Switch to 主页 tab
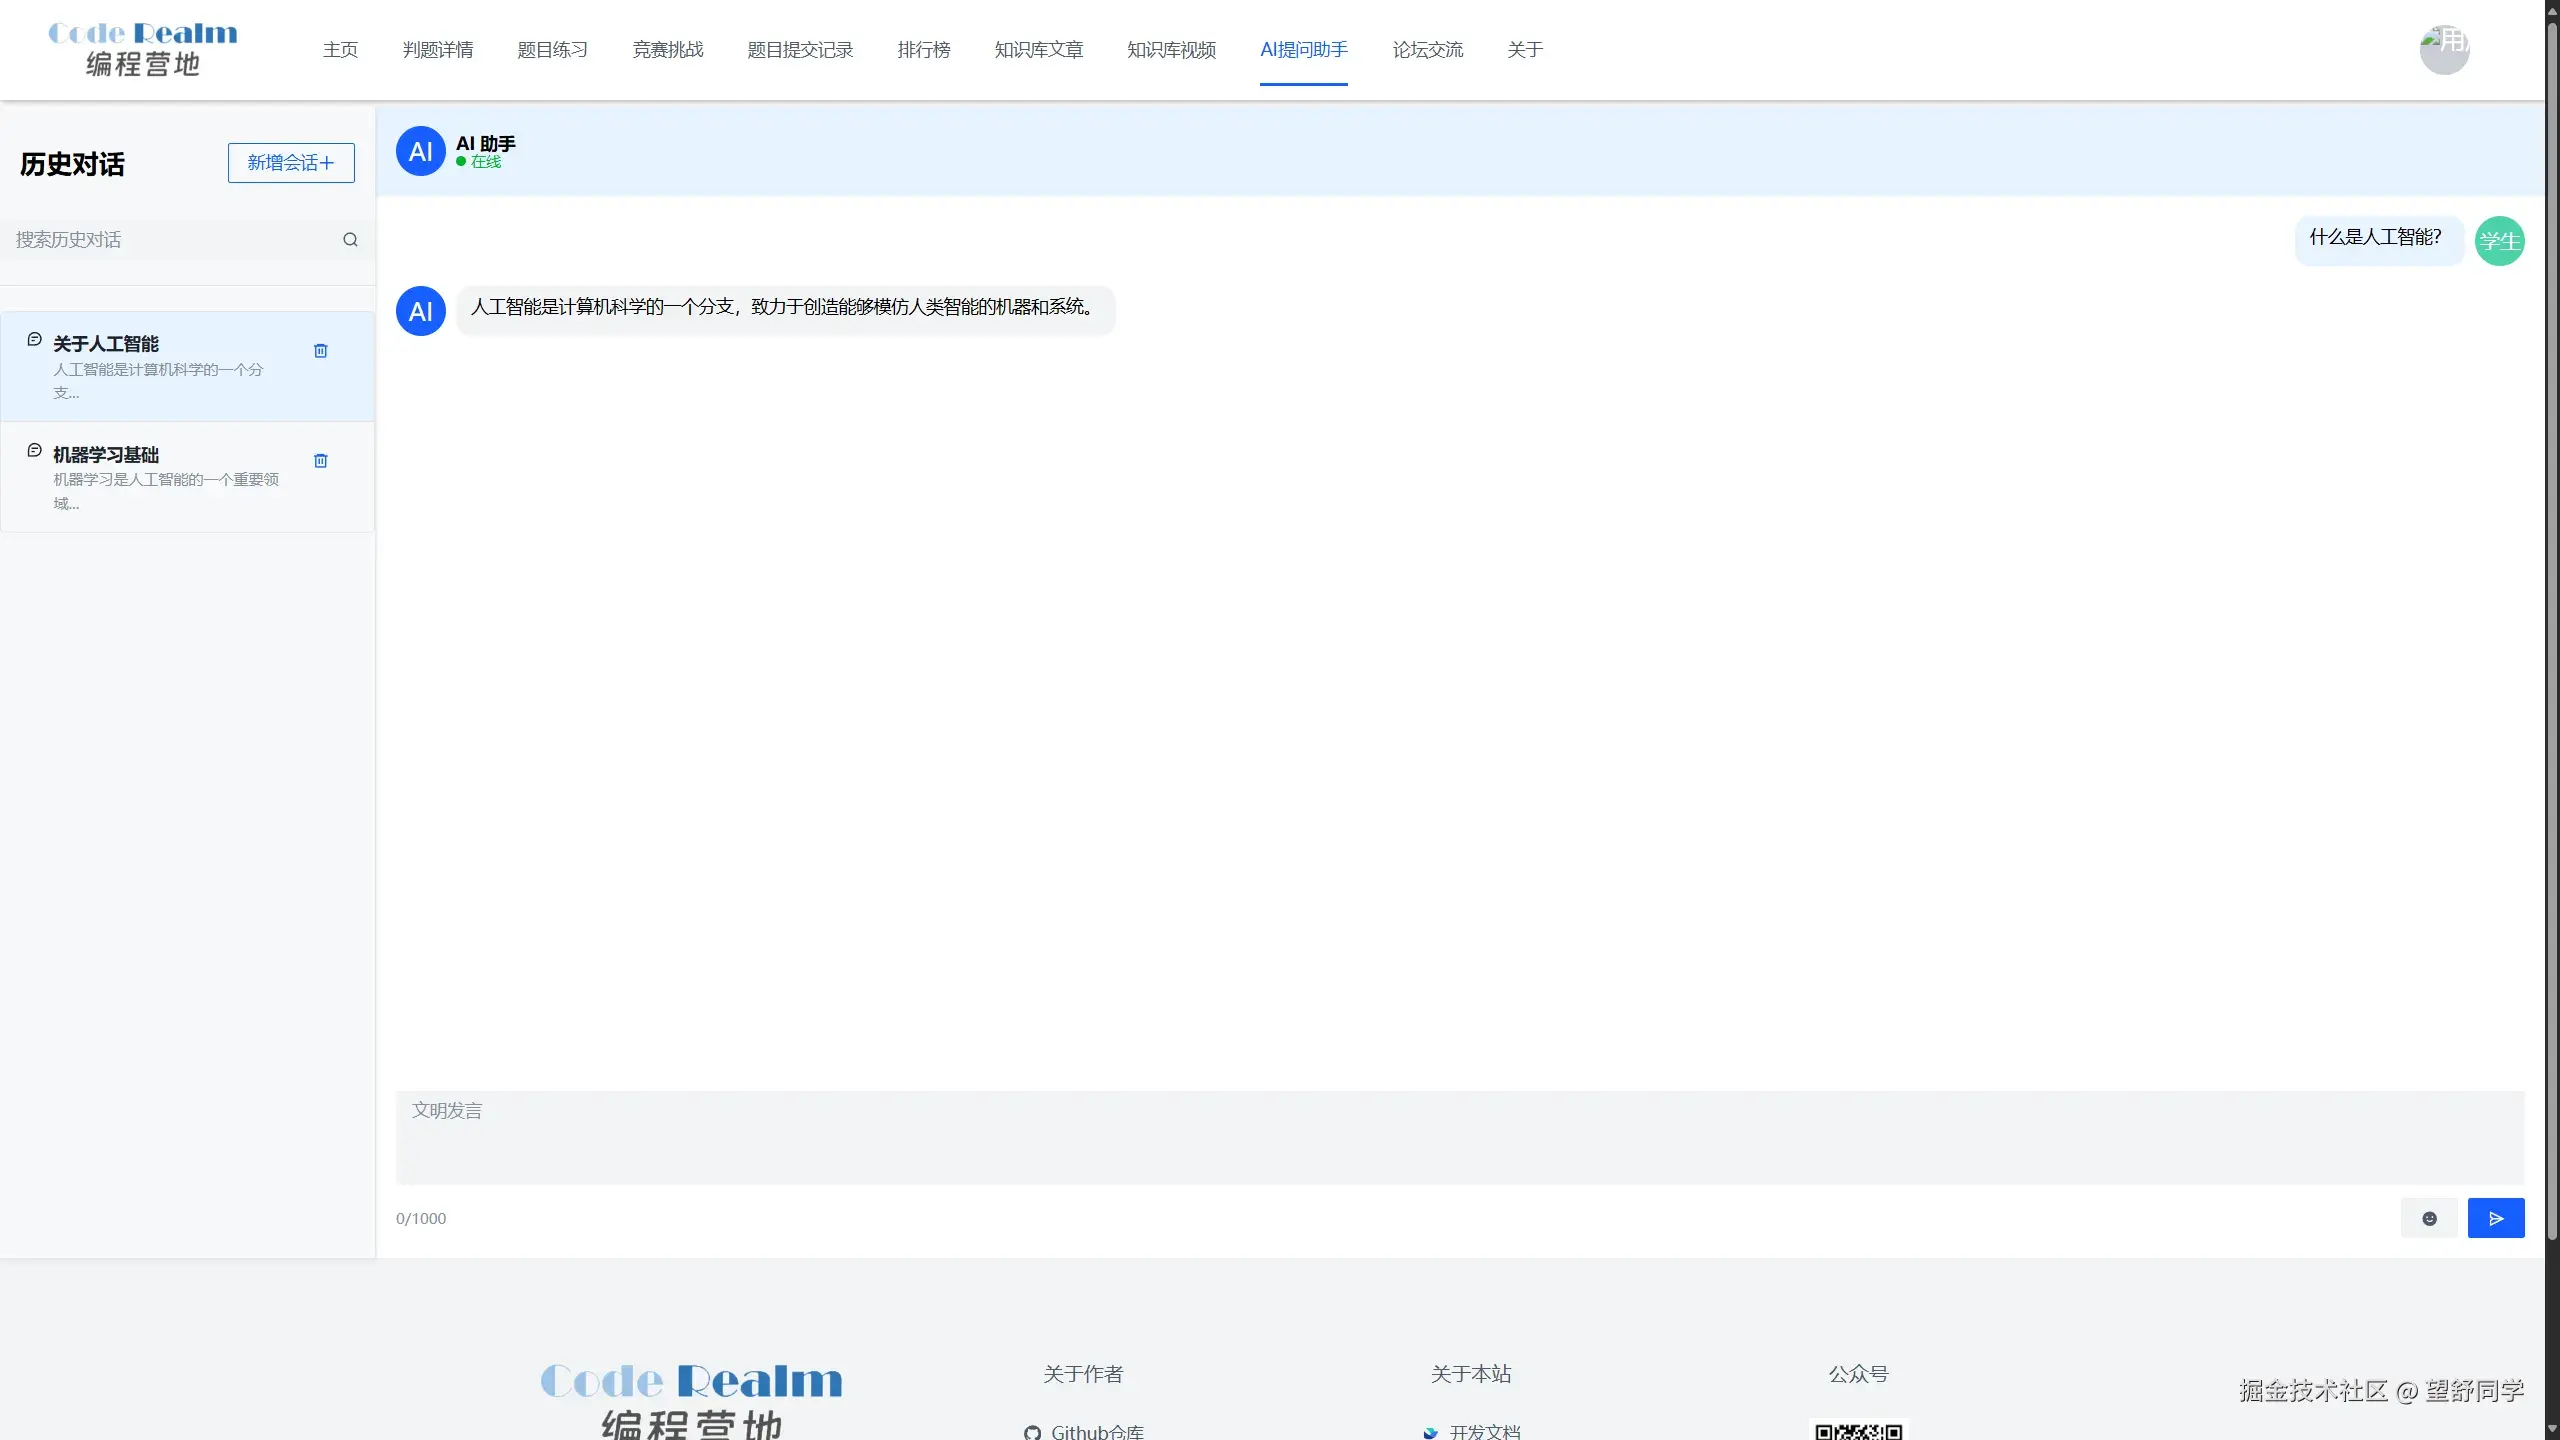Image resolution: width=2560 pixels, height=1440 pixels. pyautogui.click(x=340, y=49)
